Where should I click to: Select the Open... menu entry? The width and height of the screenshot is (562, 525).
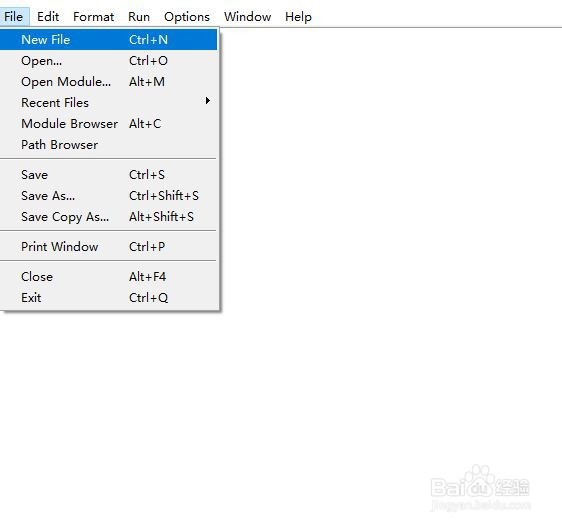click(x=108, y=61)
